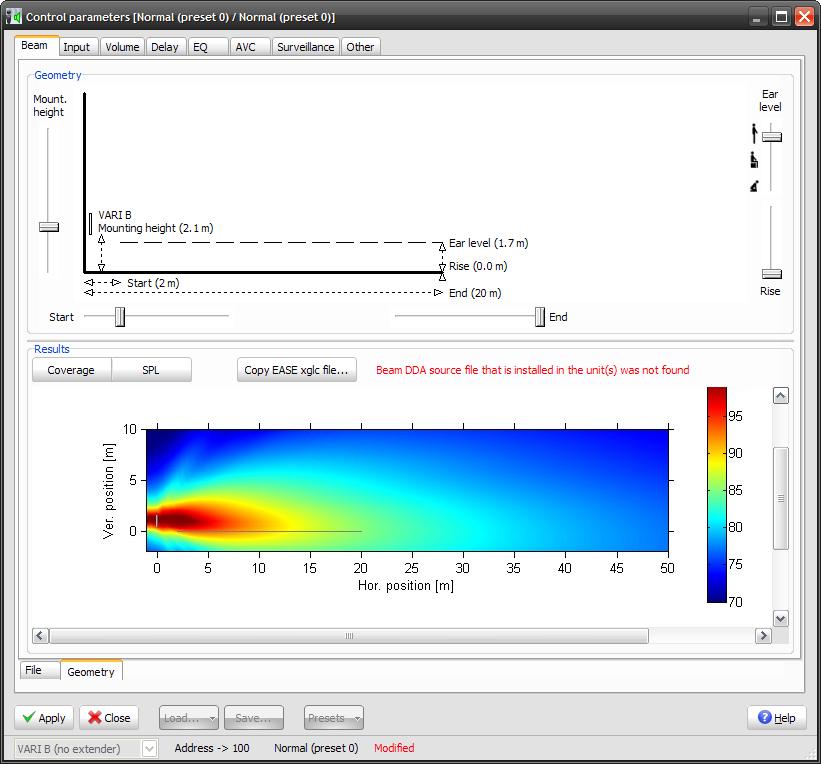The width and height of the screenshot is (821, 764).
Task: Click the Save button
Action: pyautogui.click(x=254, y=717)
